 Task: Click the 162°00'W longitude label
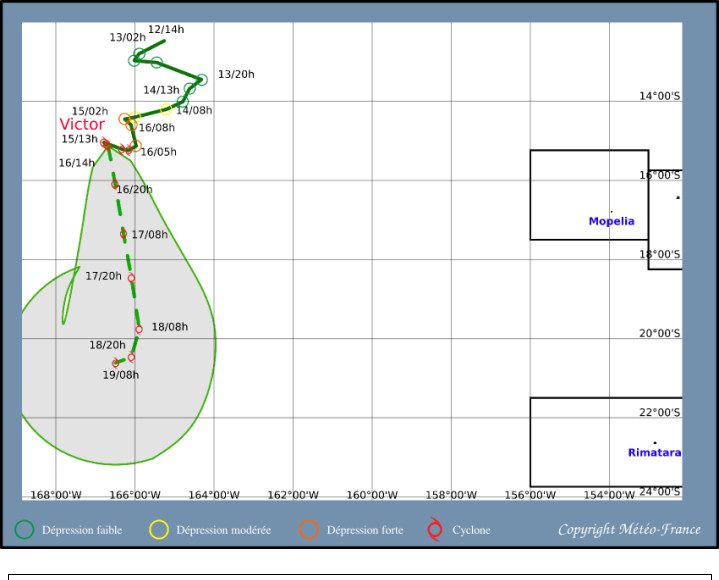293,495
